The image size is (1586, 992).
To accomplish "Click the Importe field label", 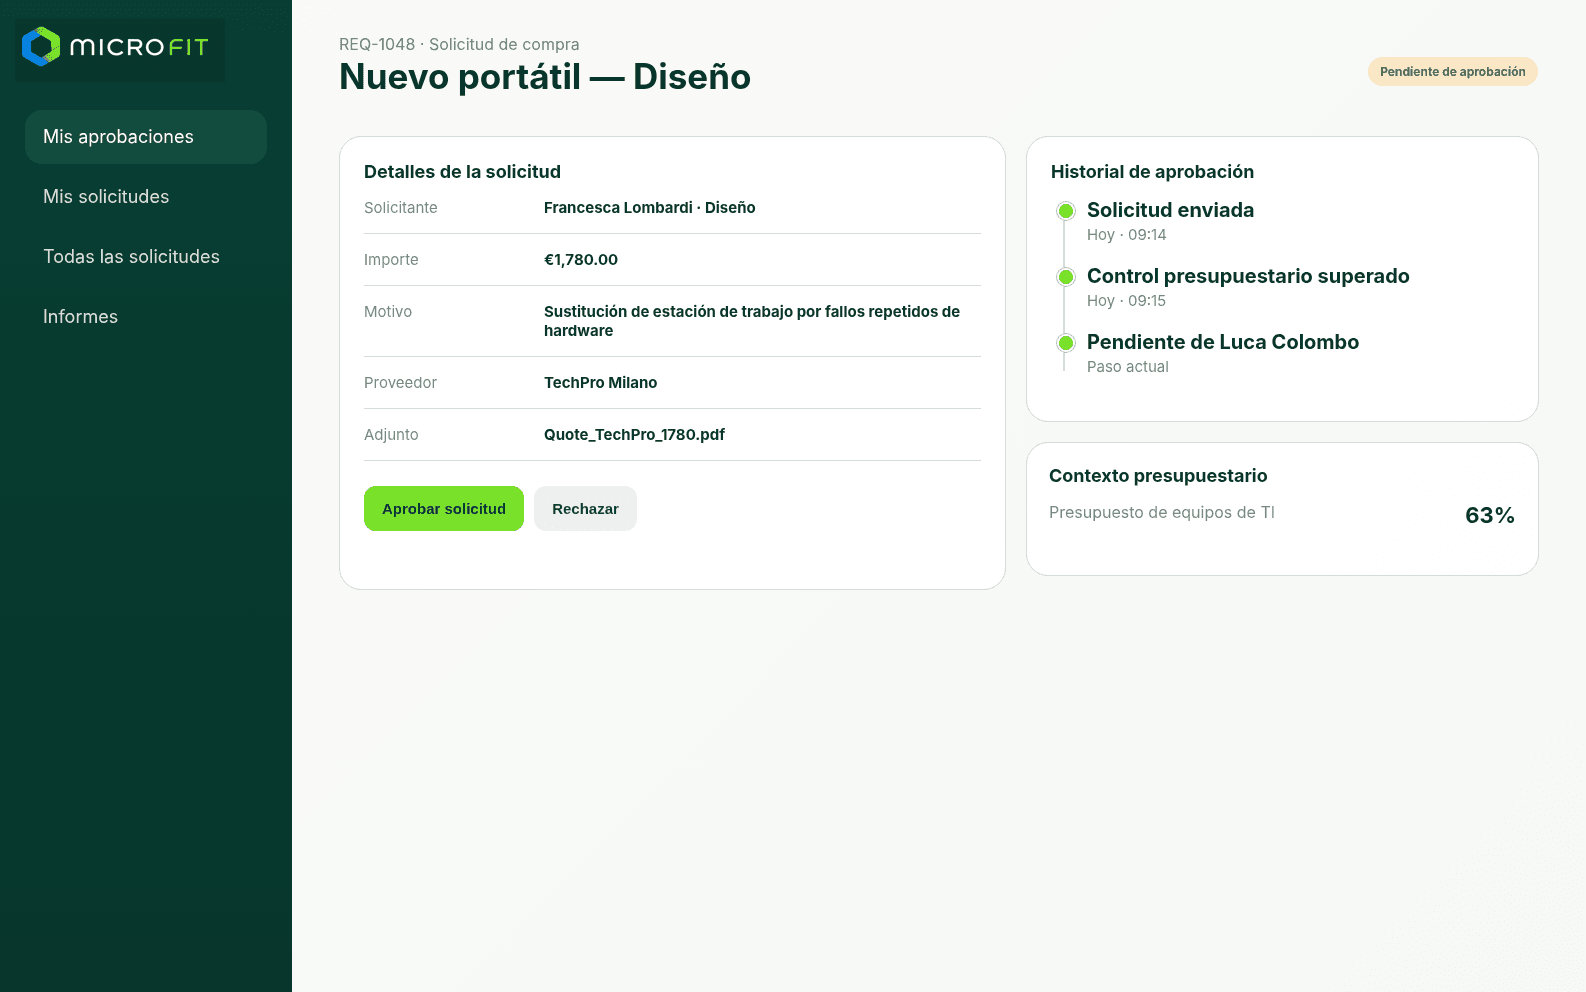I will click(x=391, y=260).
